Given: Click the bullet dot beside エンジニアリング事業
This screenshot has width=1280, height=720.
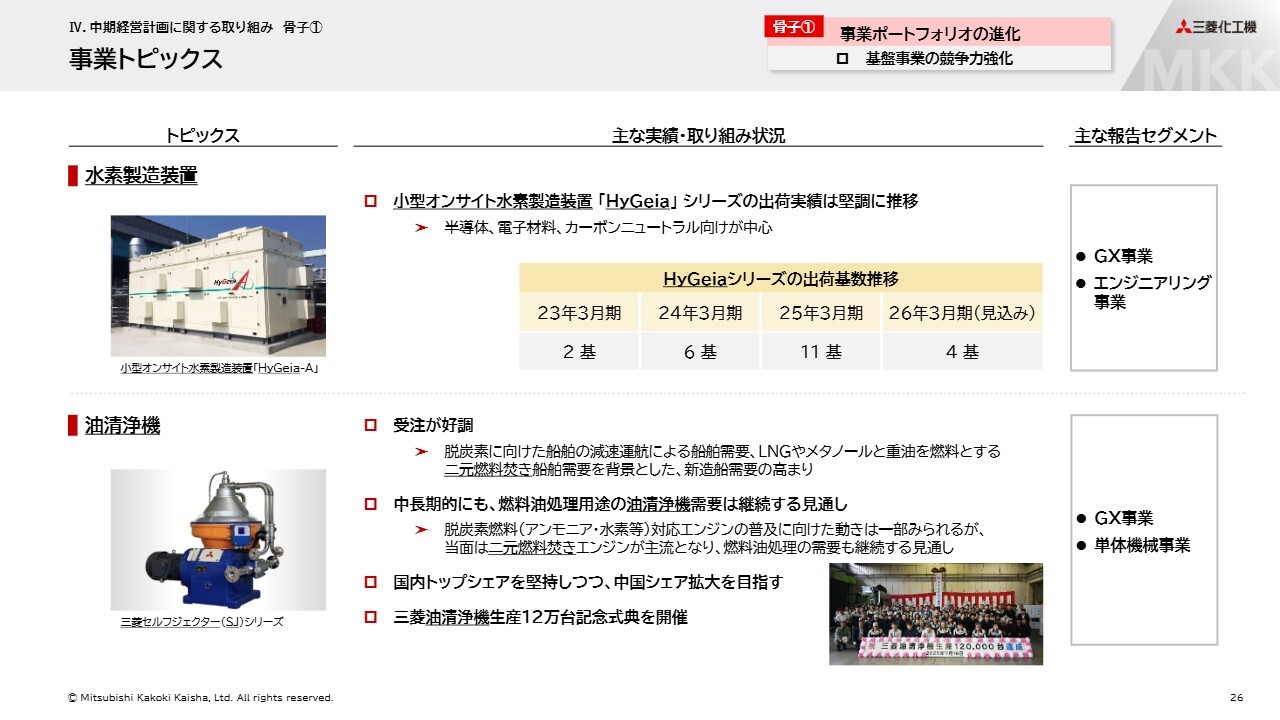Looking at the screenshot, I should pos(1080,283).
